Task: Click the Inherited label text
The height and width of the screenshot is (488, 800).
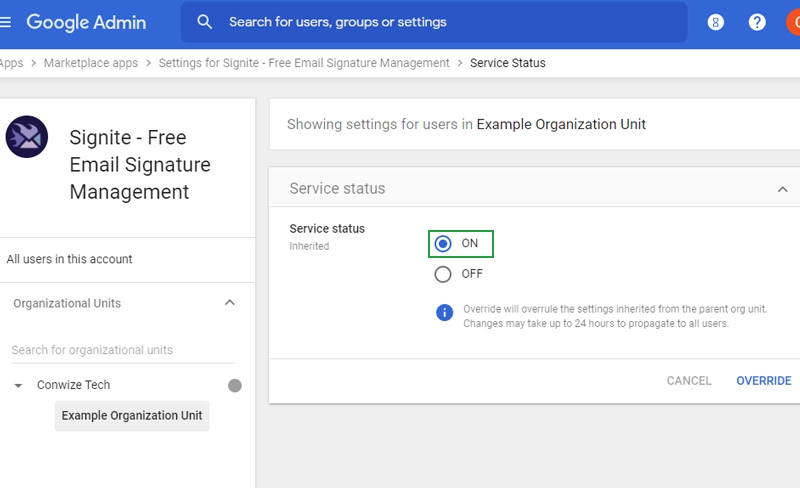Action: click(x=309, y=246)
